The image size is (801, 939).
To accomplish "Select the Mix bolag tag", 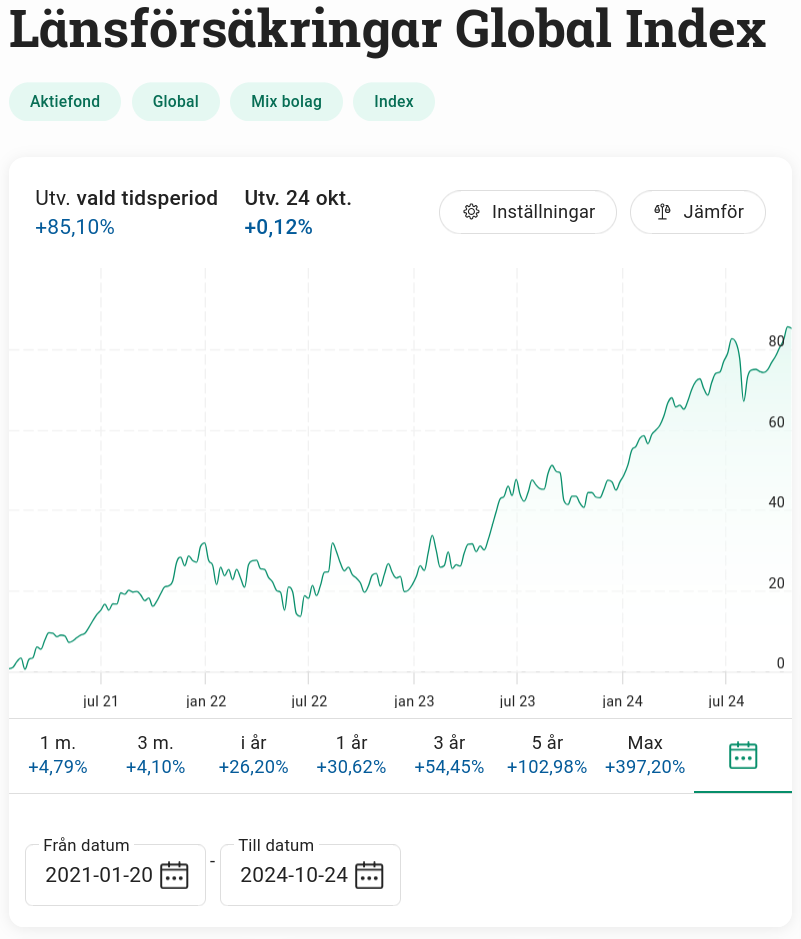I will pos(286,102).
